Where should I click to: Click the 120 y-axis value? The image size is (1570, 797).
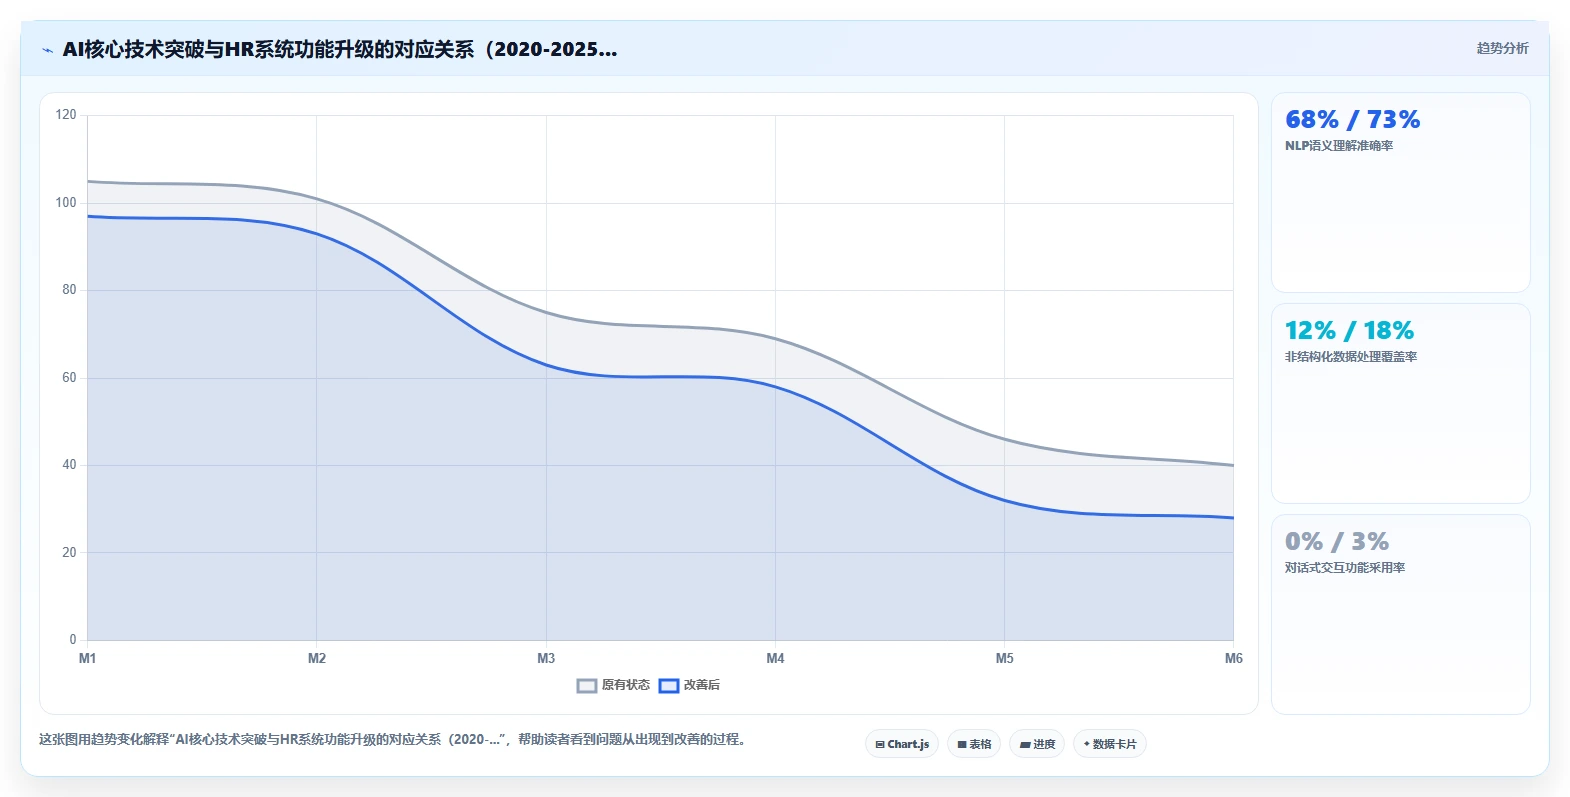pyautogui.click(x=66, y=115)
